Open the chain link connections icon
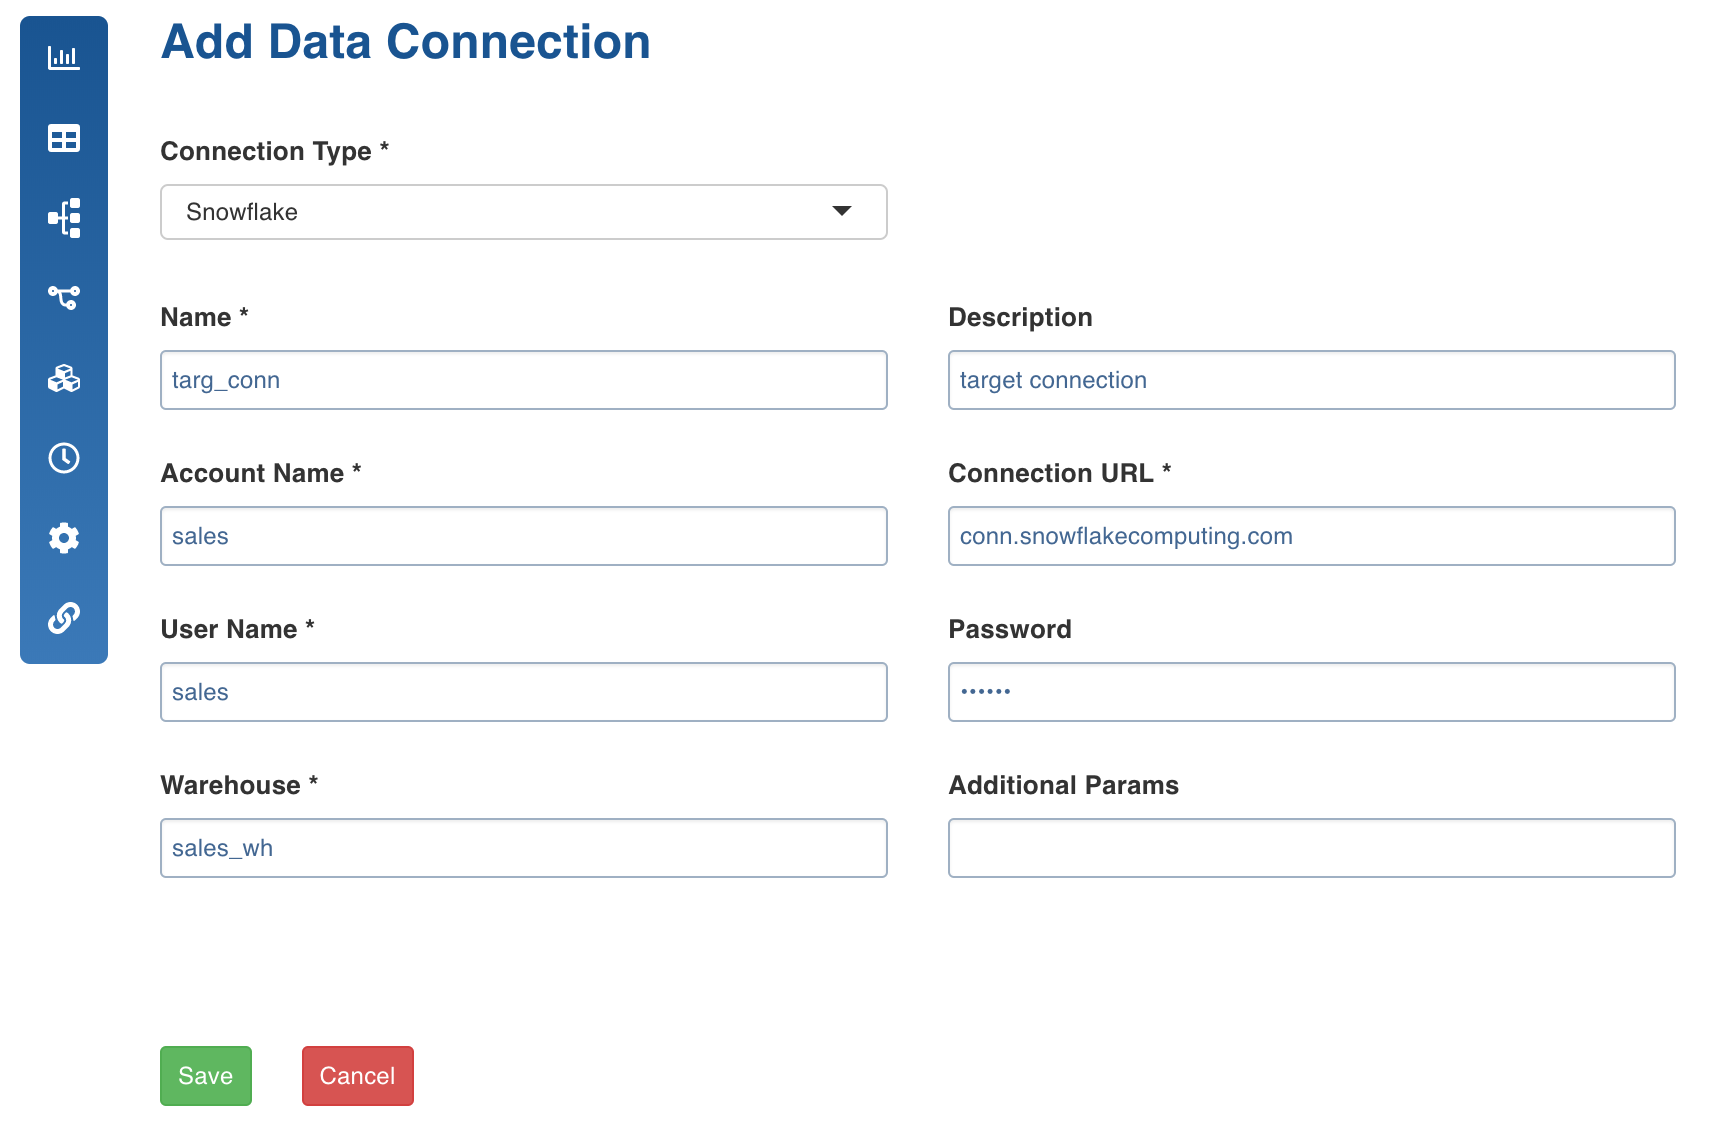This screenshot has height=1134, width=1716. 64,618
